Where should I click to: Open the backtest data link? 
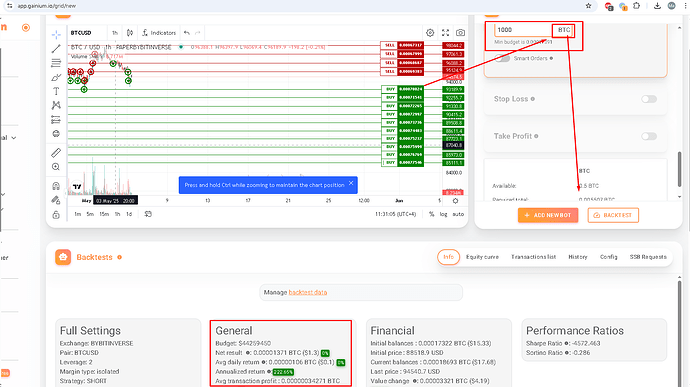tap(308, 292)
